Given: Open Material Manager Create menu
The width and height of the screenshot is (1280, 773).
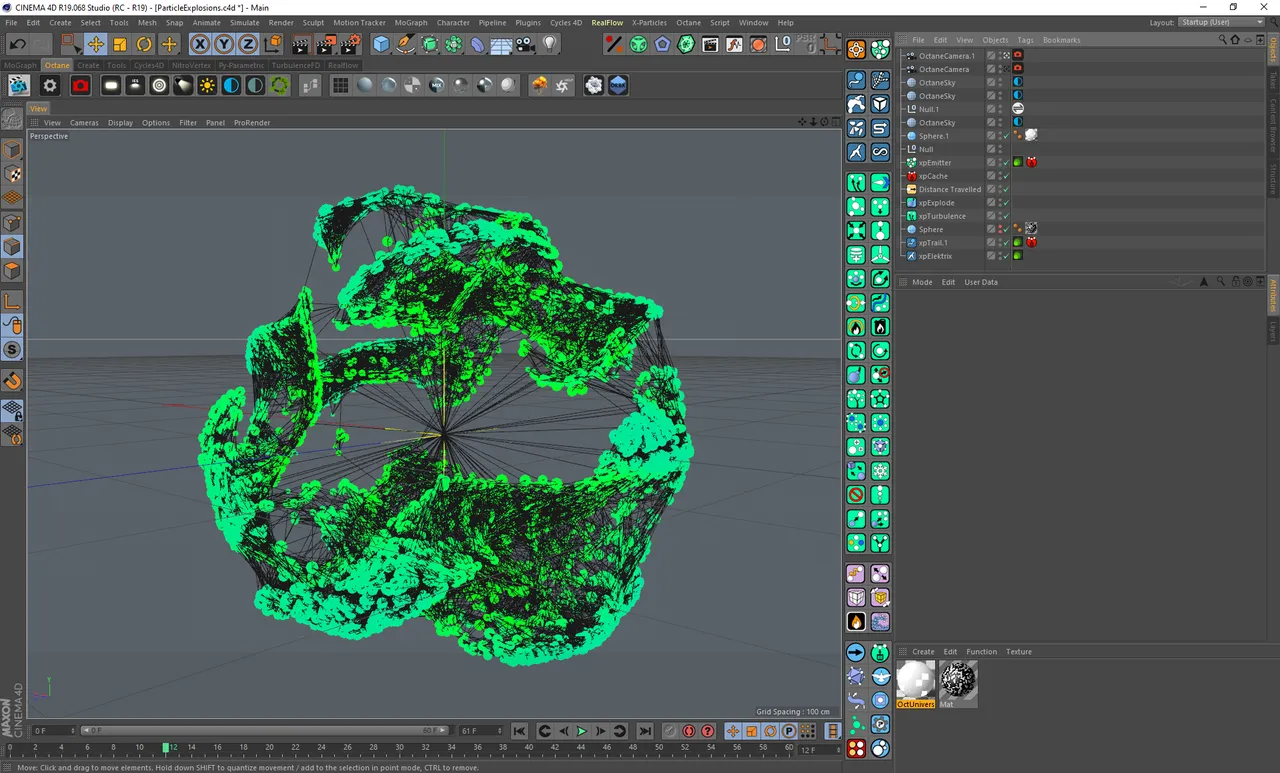Looking at the screenshot, I should pos(923,652).
